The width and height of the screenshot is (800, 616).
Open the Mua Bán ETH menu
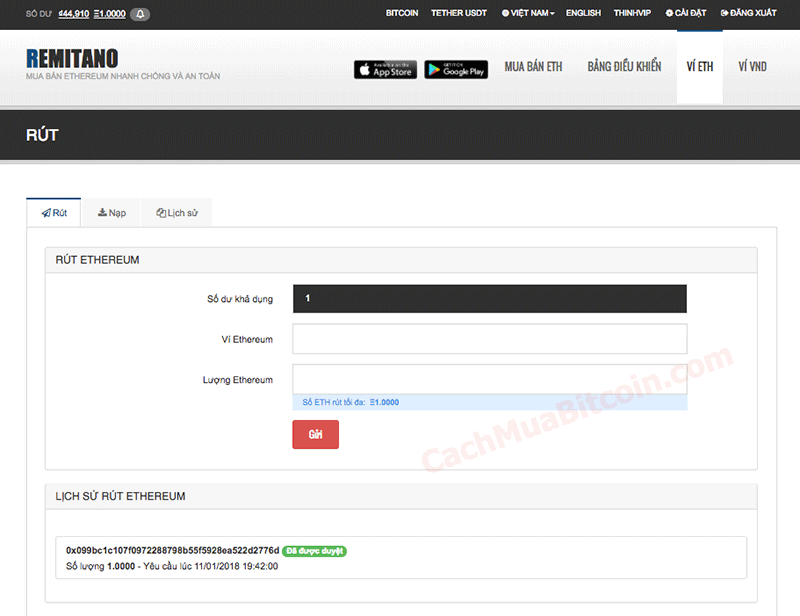[x=533, y=67]
